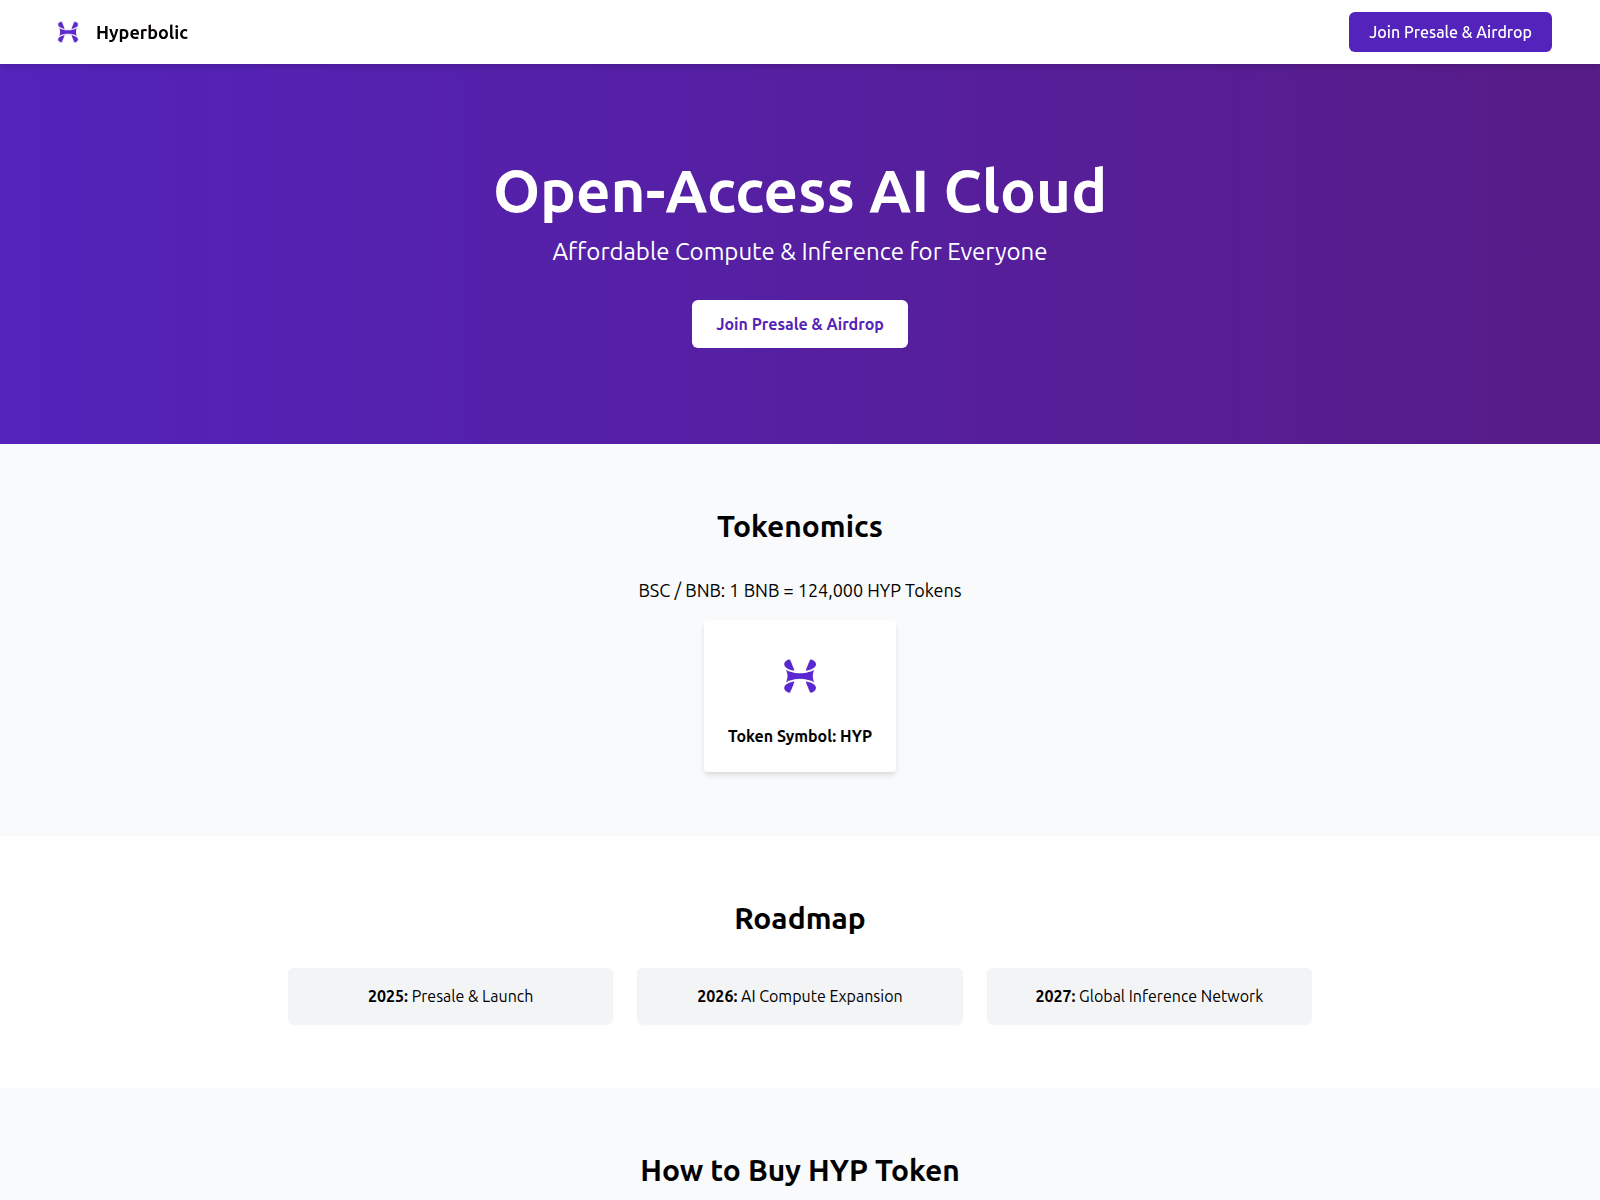The width and height of the screenshot is (1600, 1200).
Task: Click the Tokenomics section heading
Action: click(x=800, y=527)
